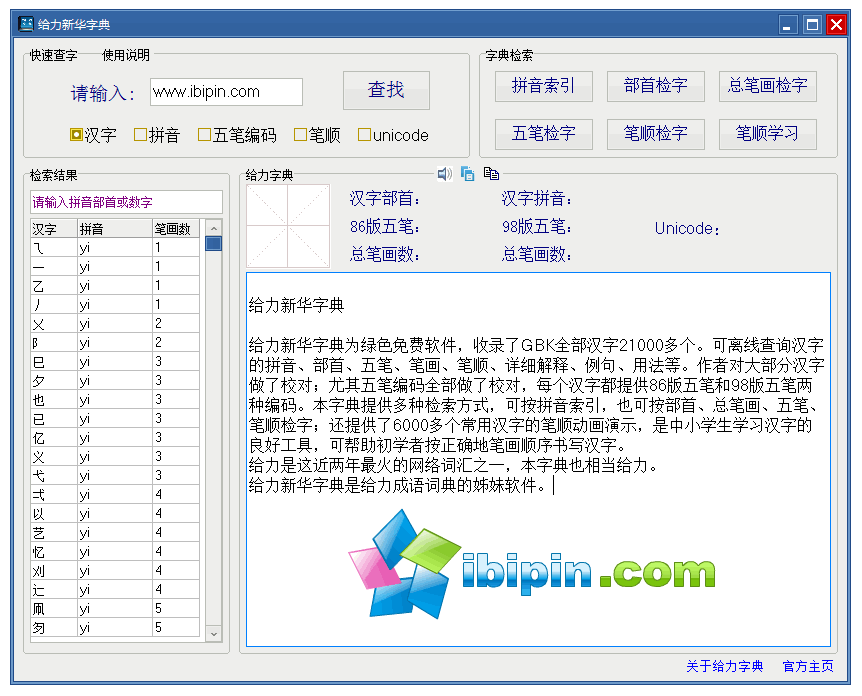Viewport: 862px width, 696px height.
Task: Click the copy-text icon right of the blue one
Action: 491,174
